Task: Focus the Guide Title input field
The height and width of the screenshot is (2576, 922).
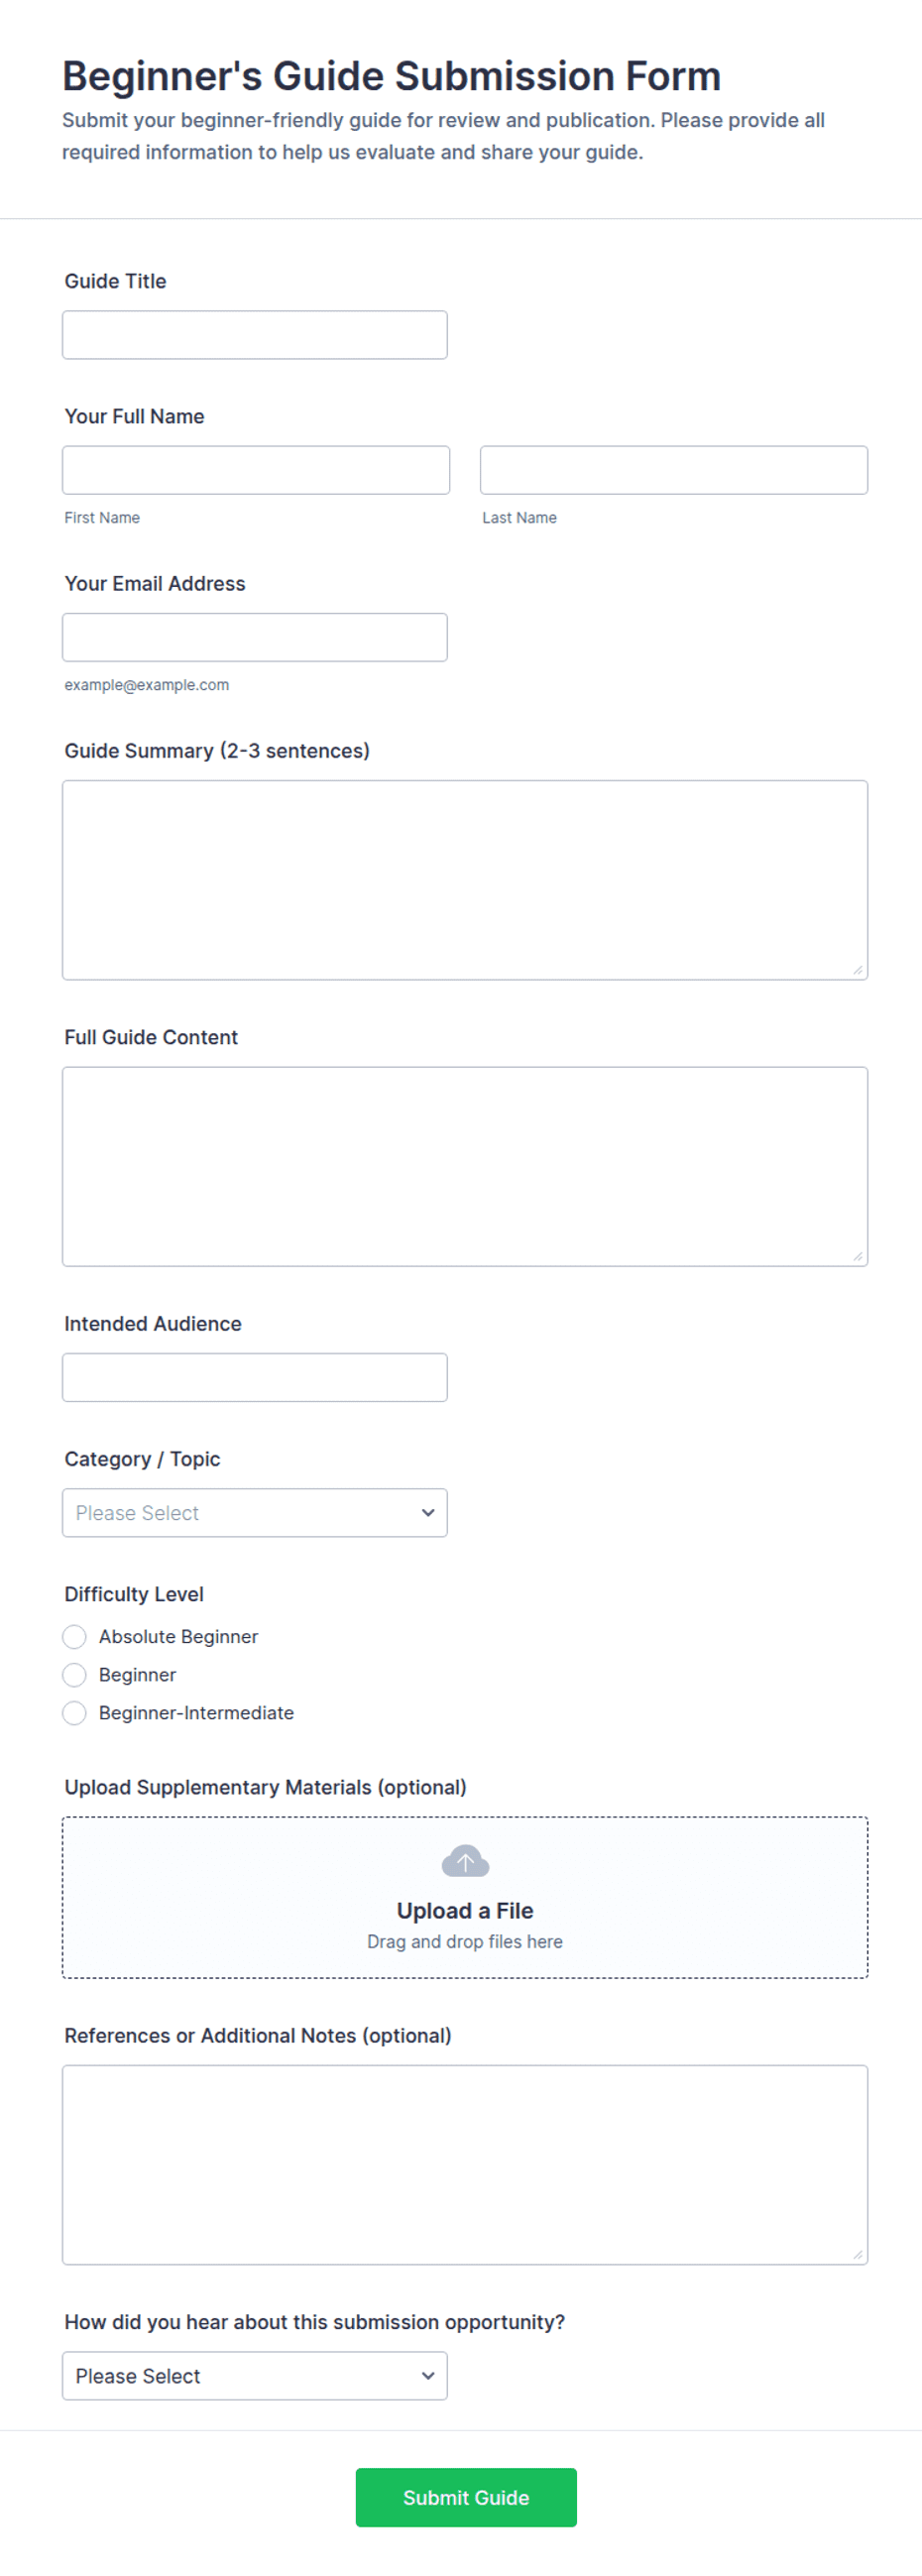Action: click(x=255, y=334)
